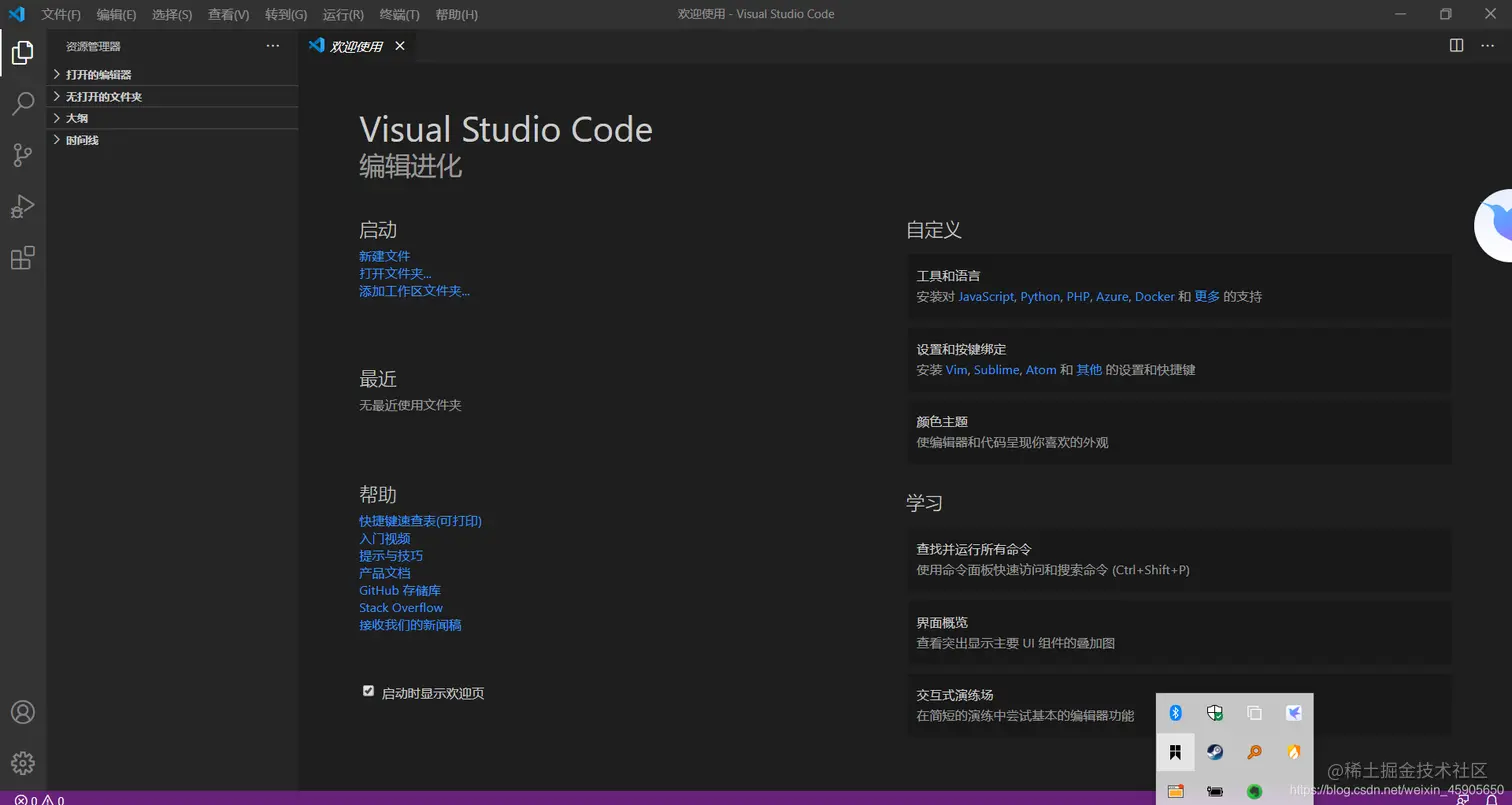Screen dimensions: 1512x805
Task: Click the Atom keybindings link
Action: click(1041, 370)
